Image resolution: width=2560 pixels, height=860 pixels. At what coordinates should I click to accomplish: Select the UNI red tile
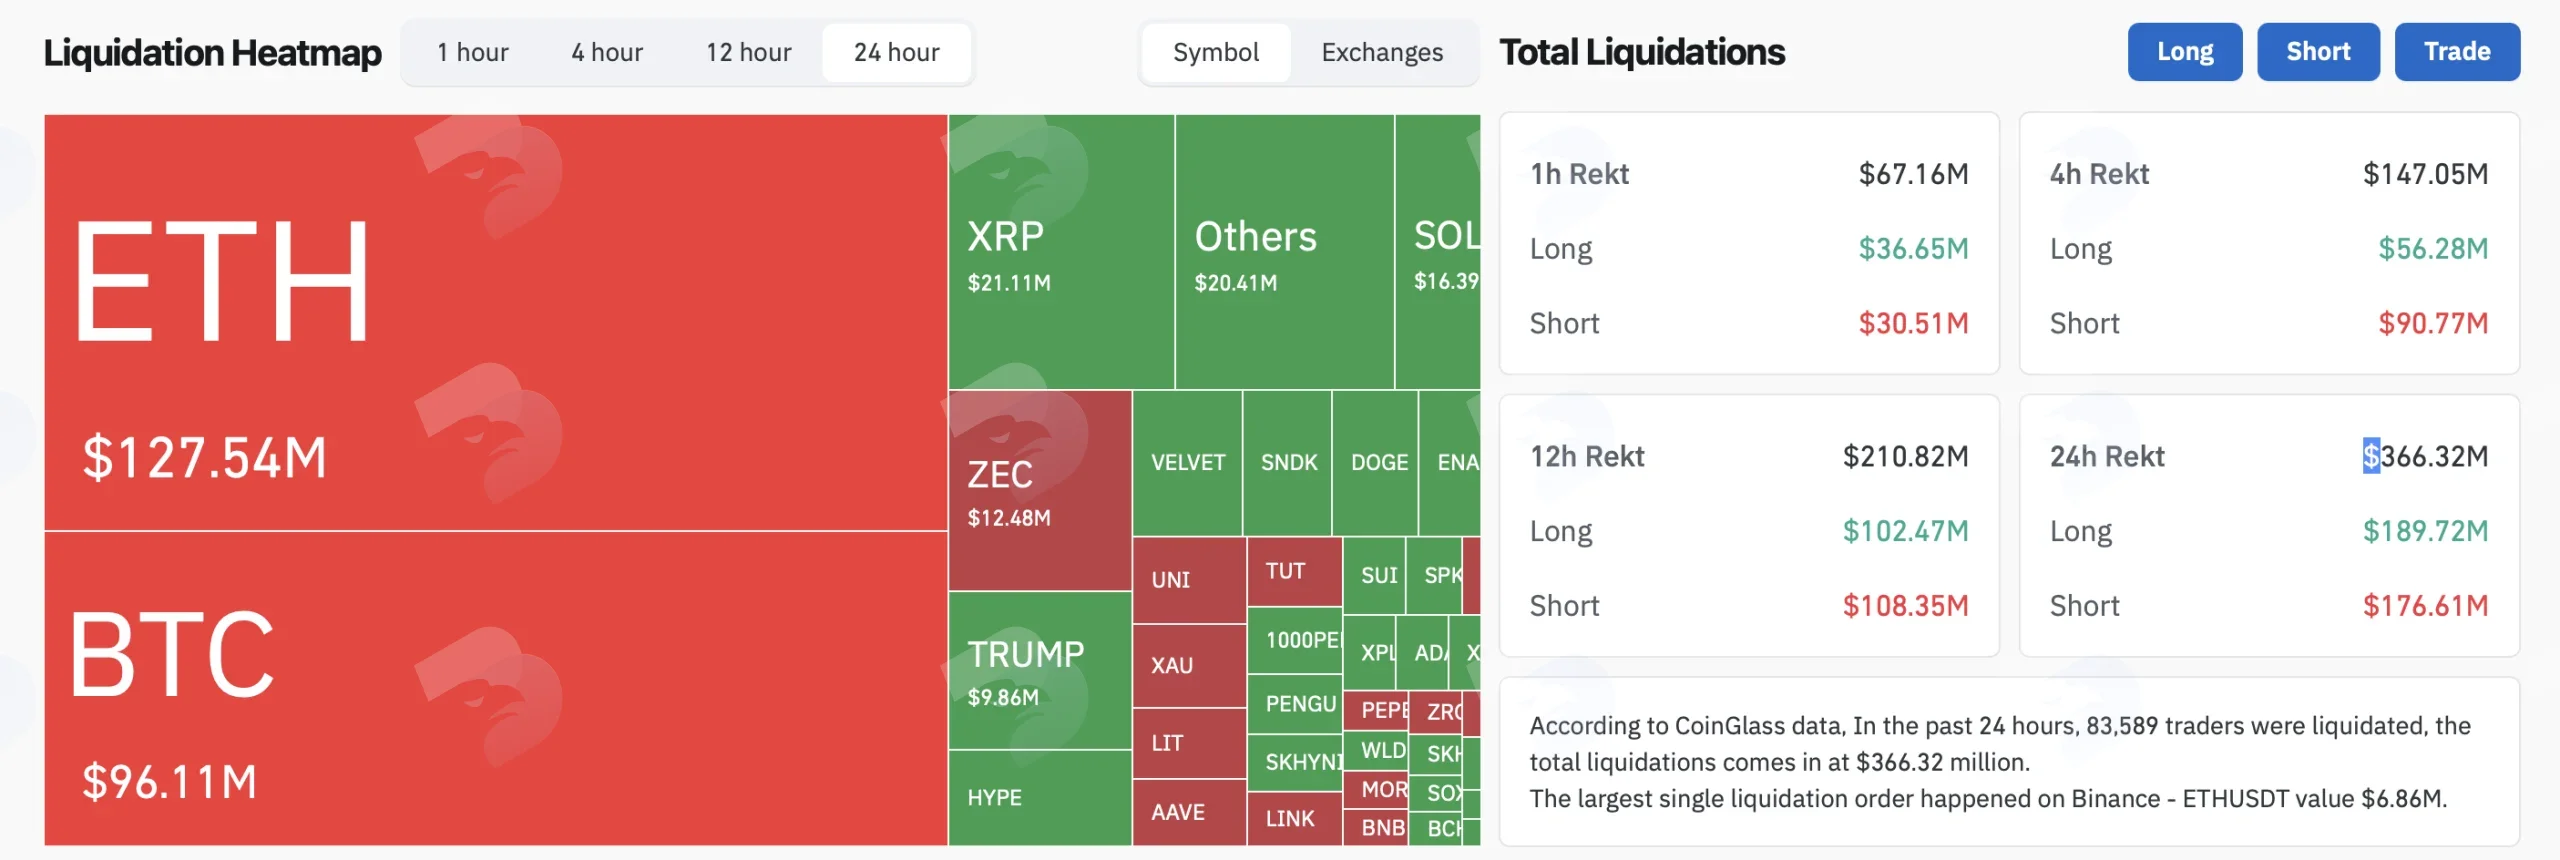click(x=1189, y=580)
